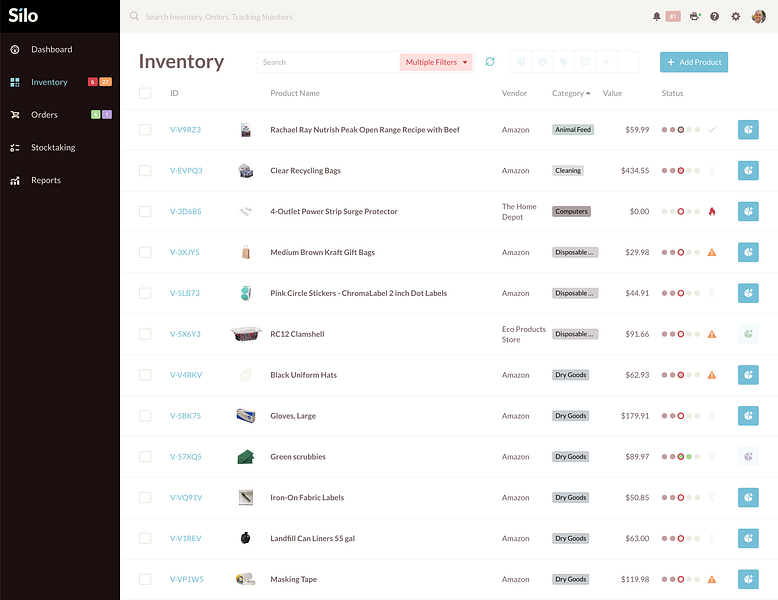Click the refresh inventory icon
Image resolution: width=778 pixels, height=600 pixels.
tap(490, 62)
